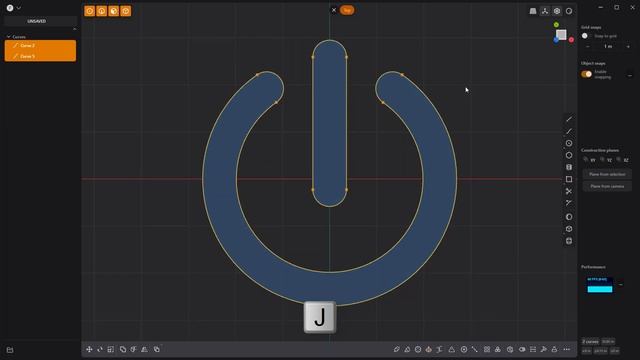This screenshot has height=360, width=640.
Task: Select the Move tool in bottom toolbar
Action: pyautogui.click(x=89, y=349)
